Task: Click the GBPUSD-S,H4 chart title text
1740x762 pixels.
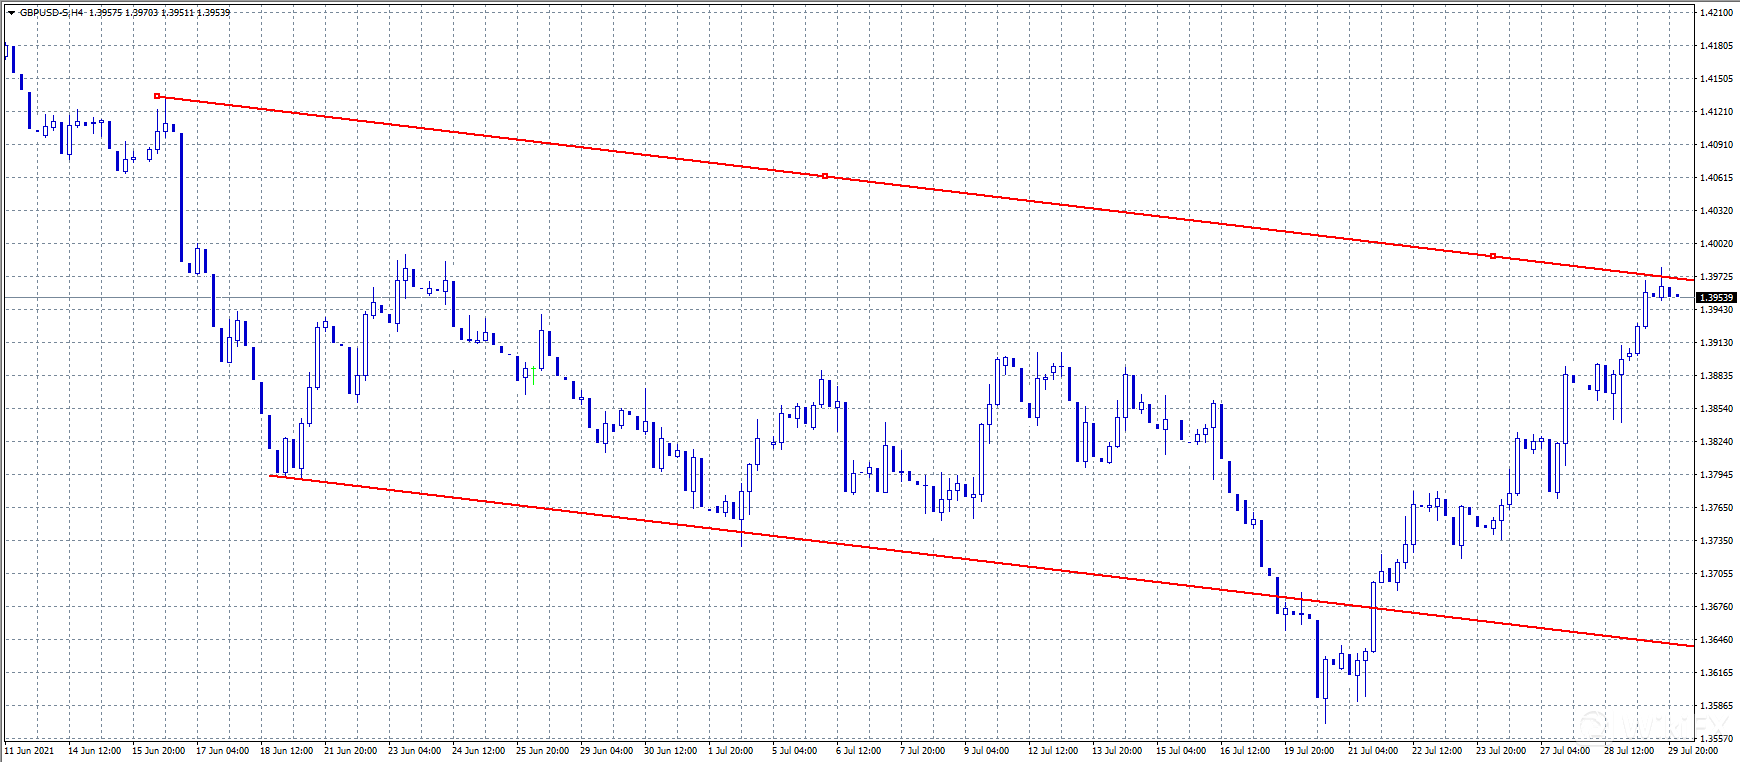Action: (x=51, y=13)
